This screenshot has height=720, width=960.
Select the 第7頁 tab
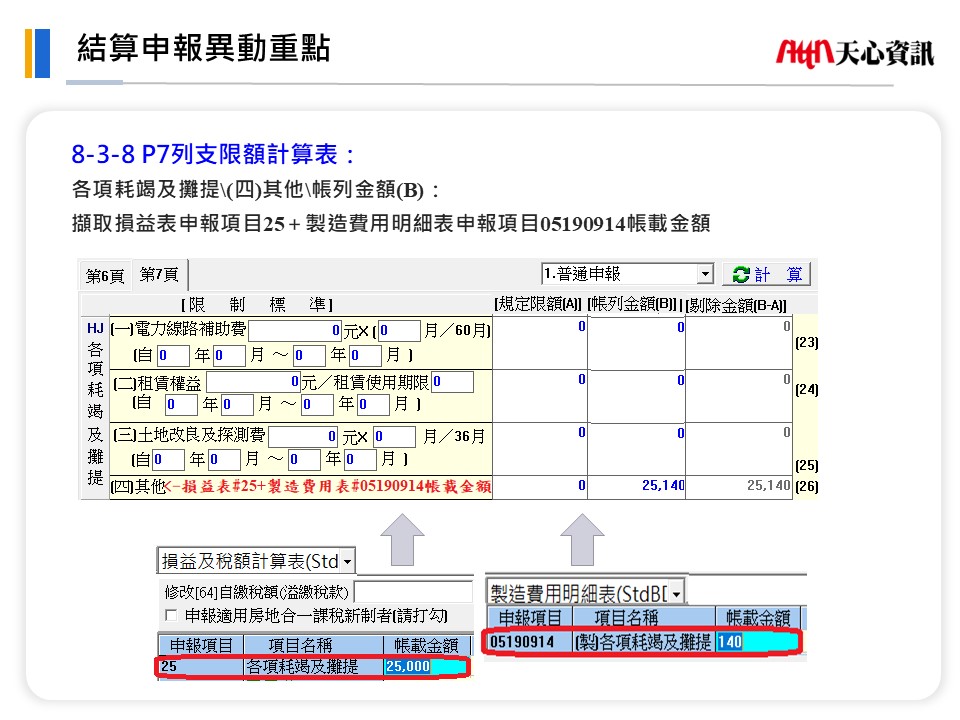click(x=159, y=274)
